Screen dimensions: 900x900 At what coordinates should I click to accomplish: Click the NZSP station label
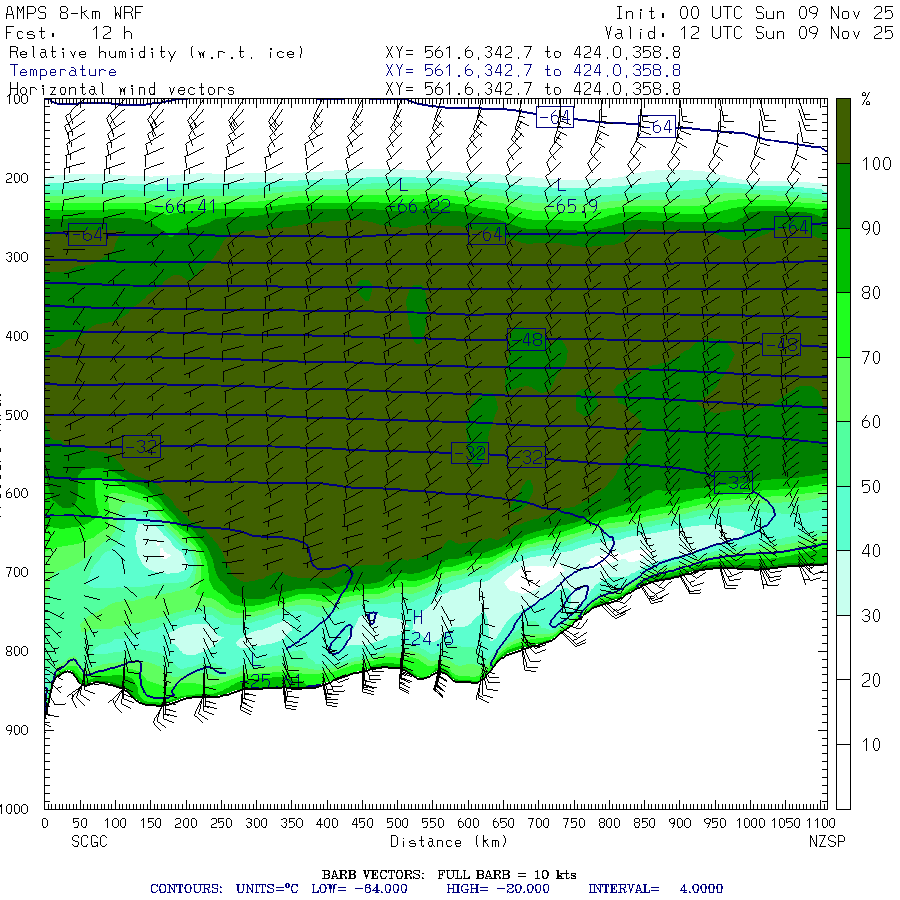tap(827, 841)
